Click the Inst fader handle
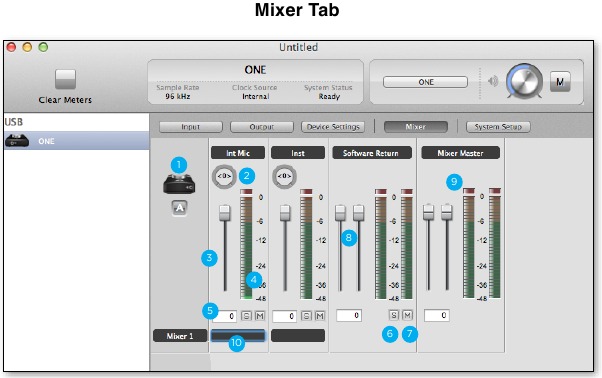 coord(285,213)
